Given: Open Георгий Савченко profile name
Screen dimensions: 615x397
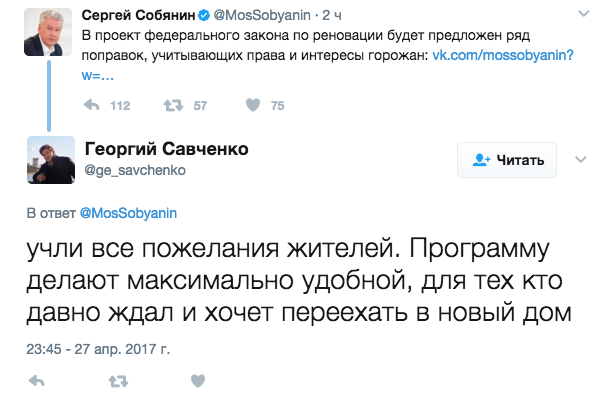Looking at the screenshot, I should (167, 149).
